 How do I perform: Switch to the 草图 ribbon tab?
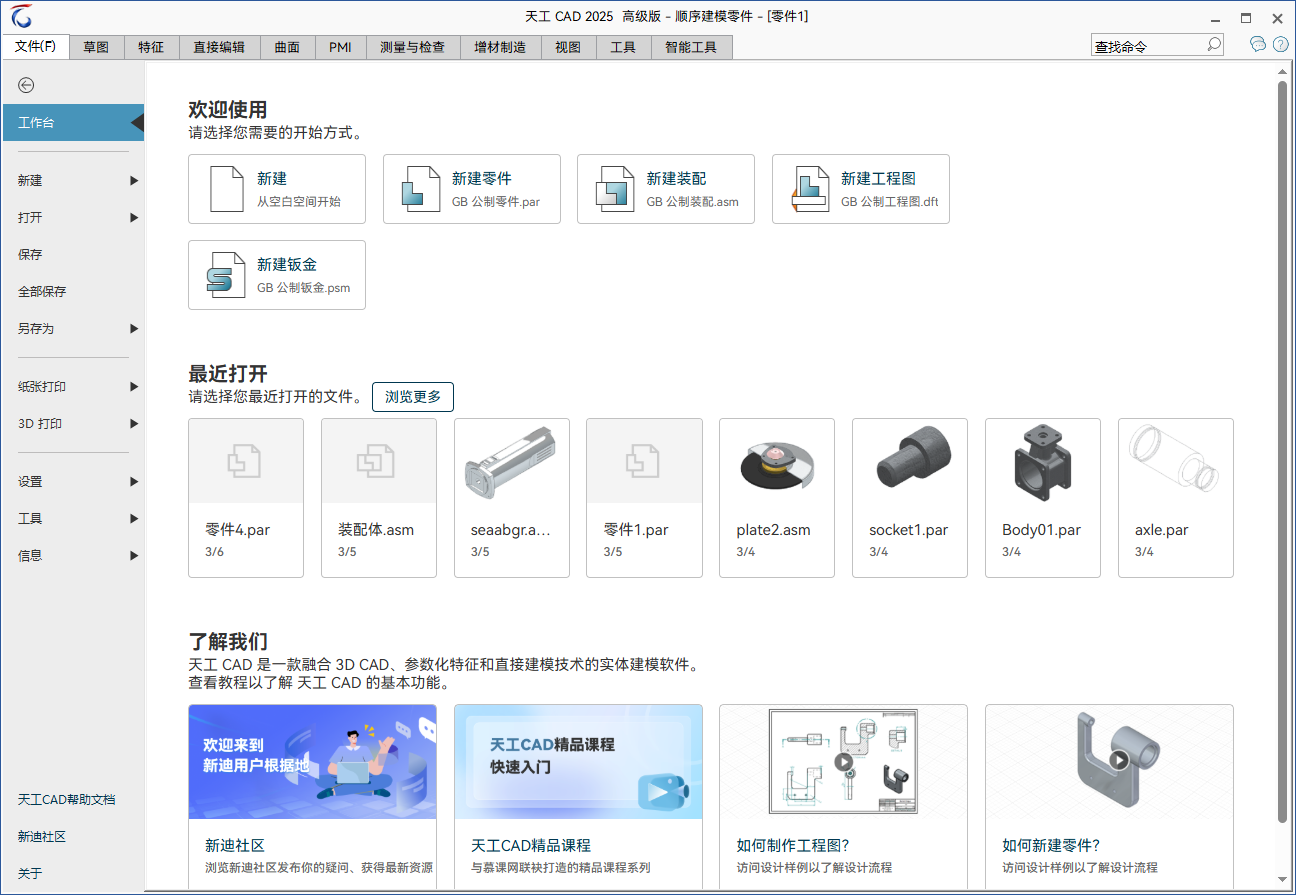point(96,47)
